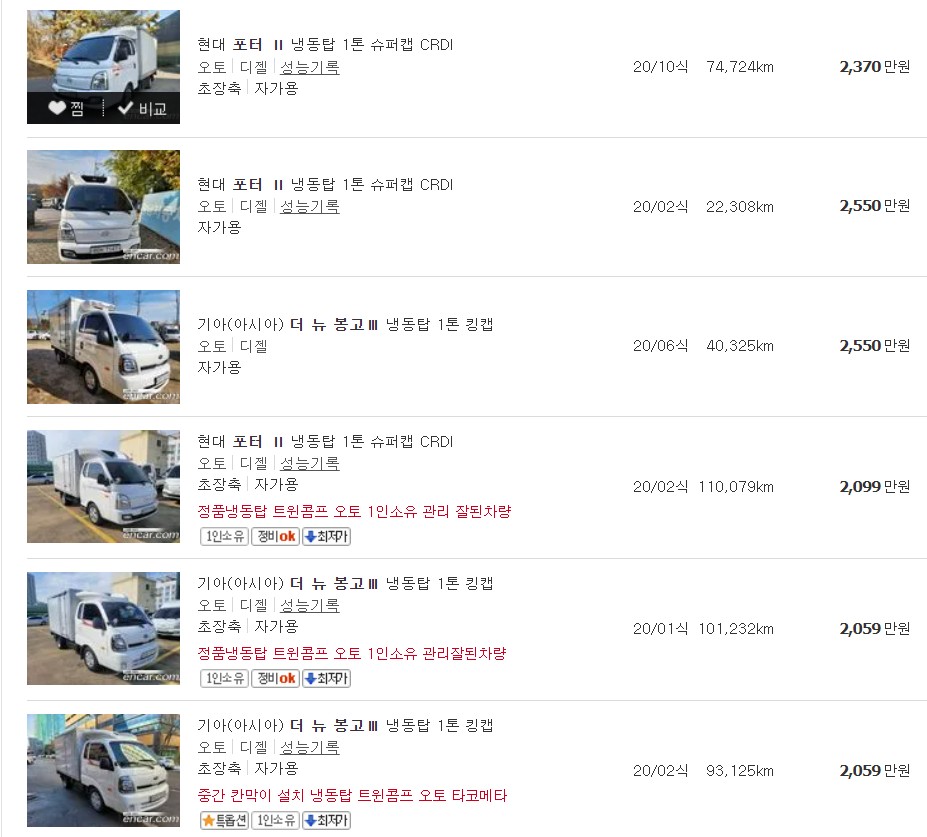The width and height of the screenshot is (927, 837).
Task: Open 성능기록 for the 74,724km Porter
Action: point(309,67)
